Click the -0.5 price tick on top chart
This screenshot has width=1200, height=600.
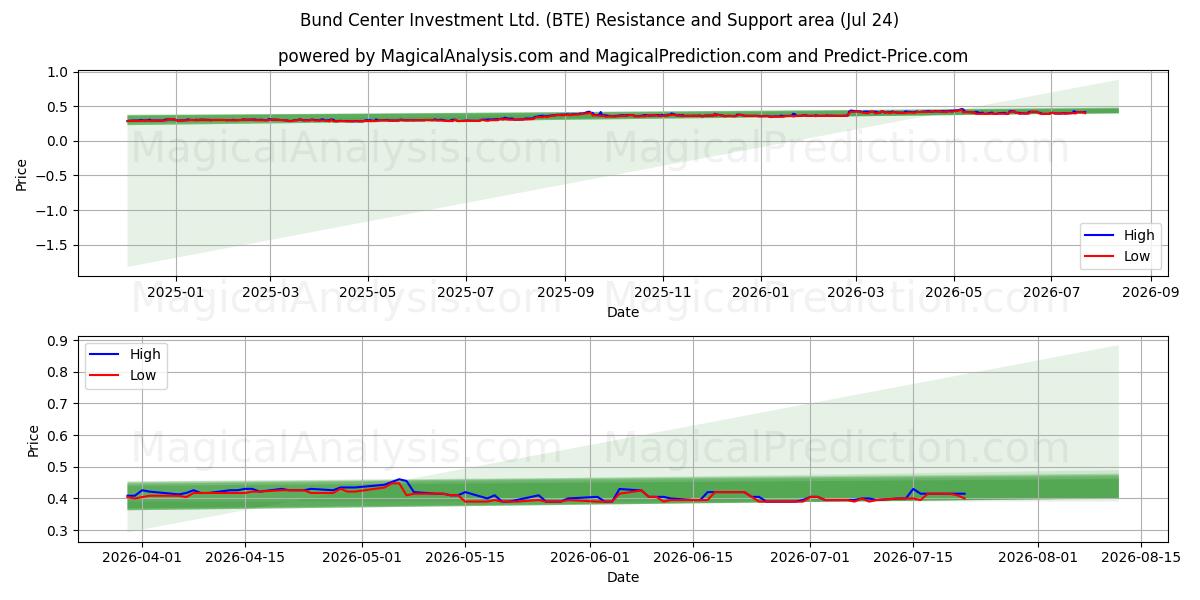pyautogui.click(x=54, y=177)
